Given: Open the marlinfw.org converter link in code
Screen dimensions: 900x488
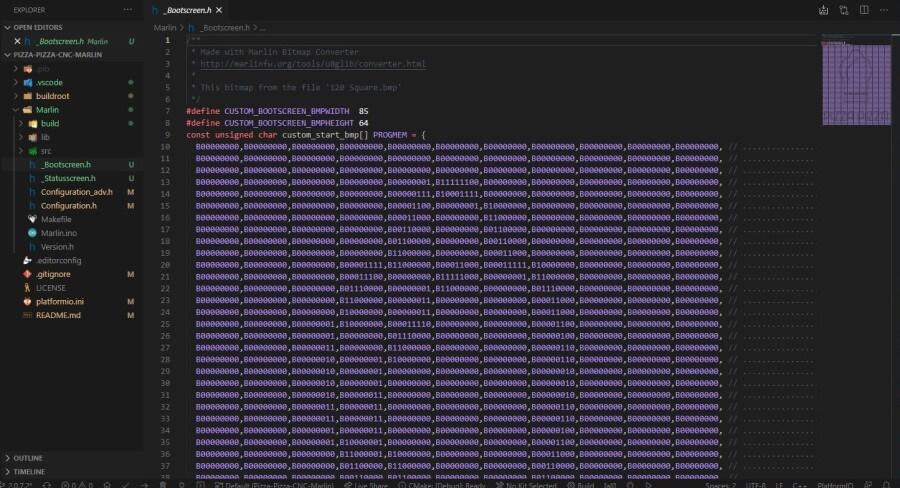Looking at the screenshot, I should point(313,64).
